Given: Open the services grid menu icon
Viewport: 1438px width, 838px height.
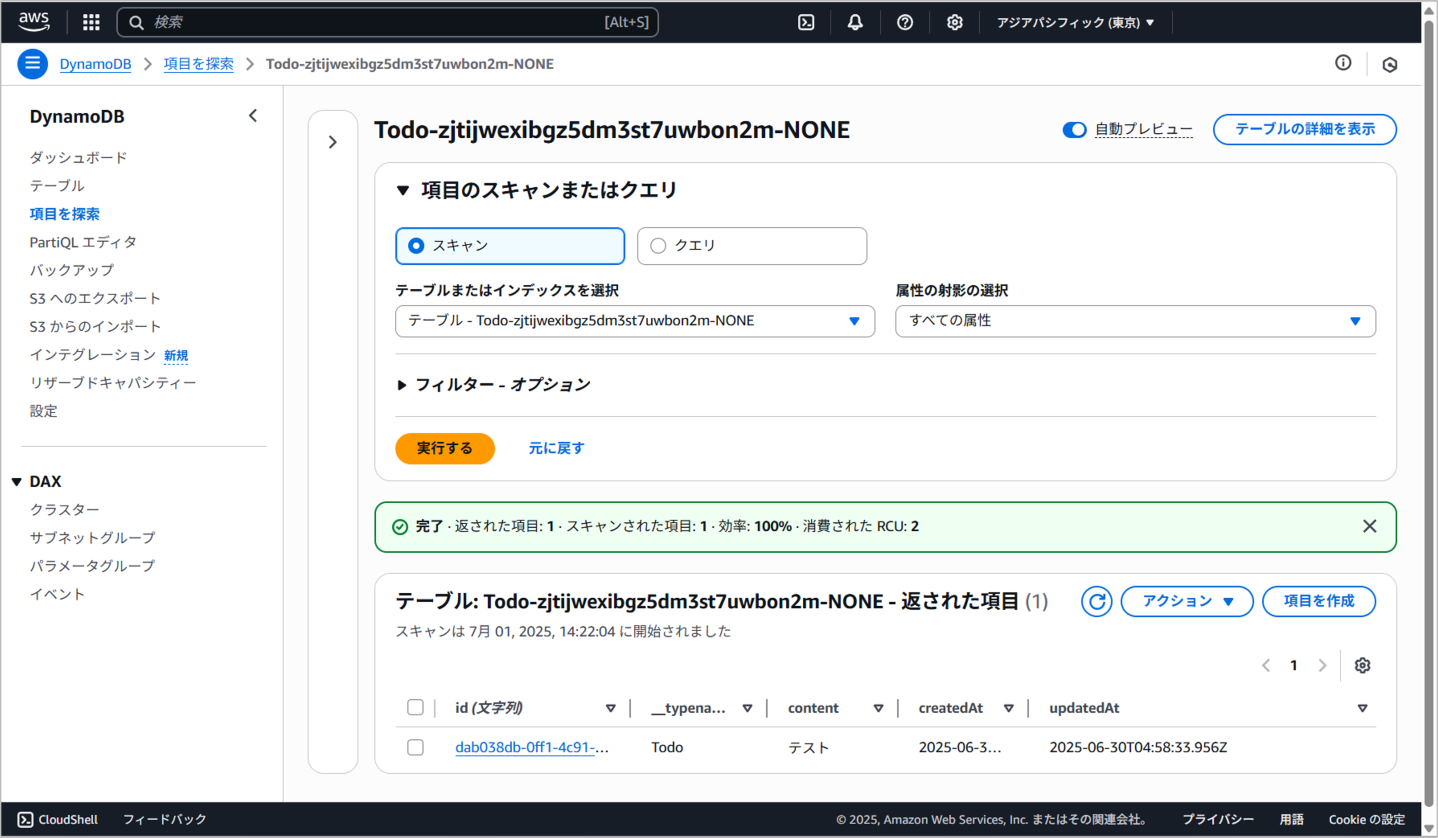Looking at the screenshot, I should (x=91, y=22).
